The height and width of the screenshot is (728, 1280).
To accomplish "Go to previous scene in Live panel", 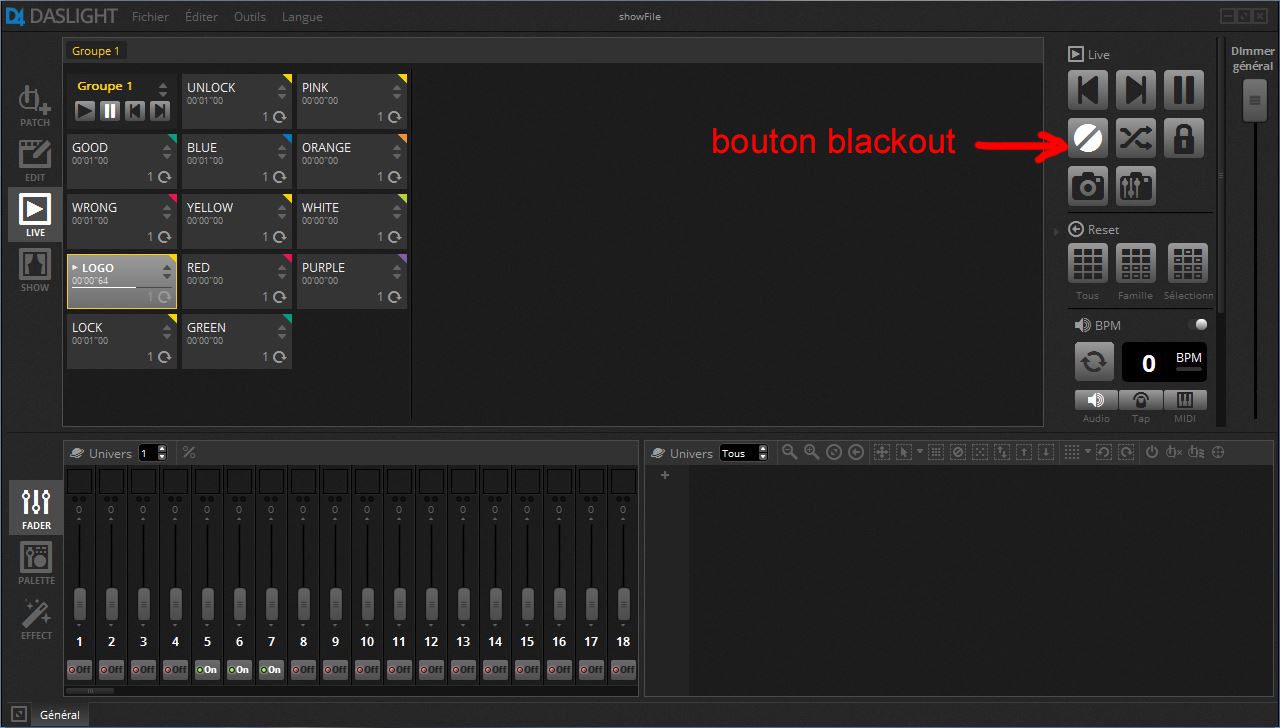I will point(1087,90).
